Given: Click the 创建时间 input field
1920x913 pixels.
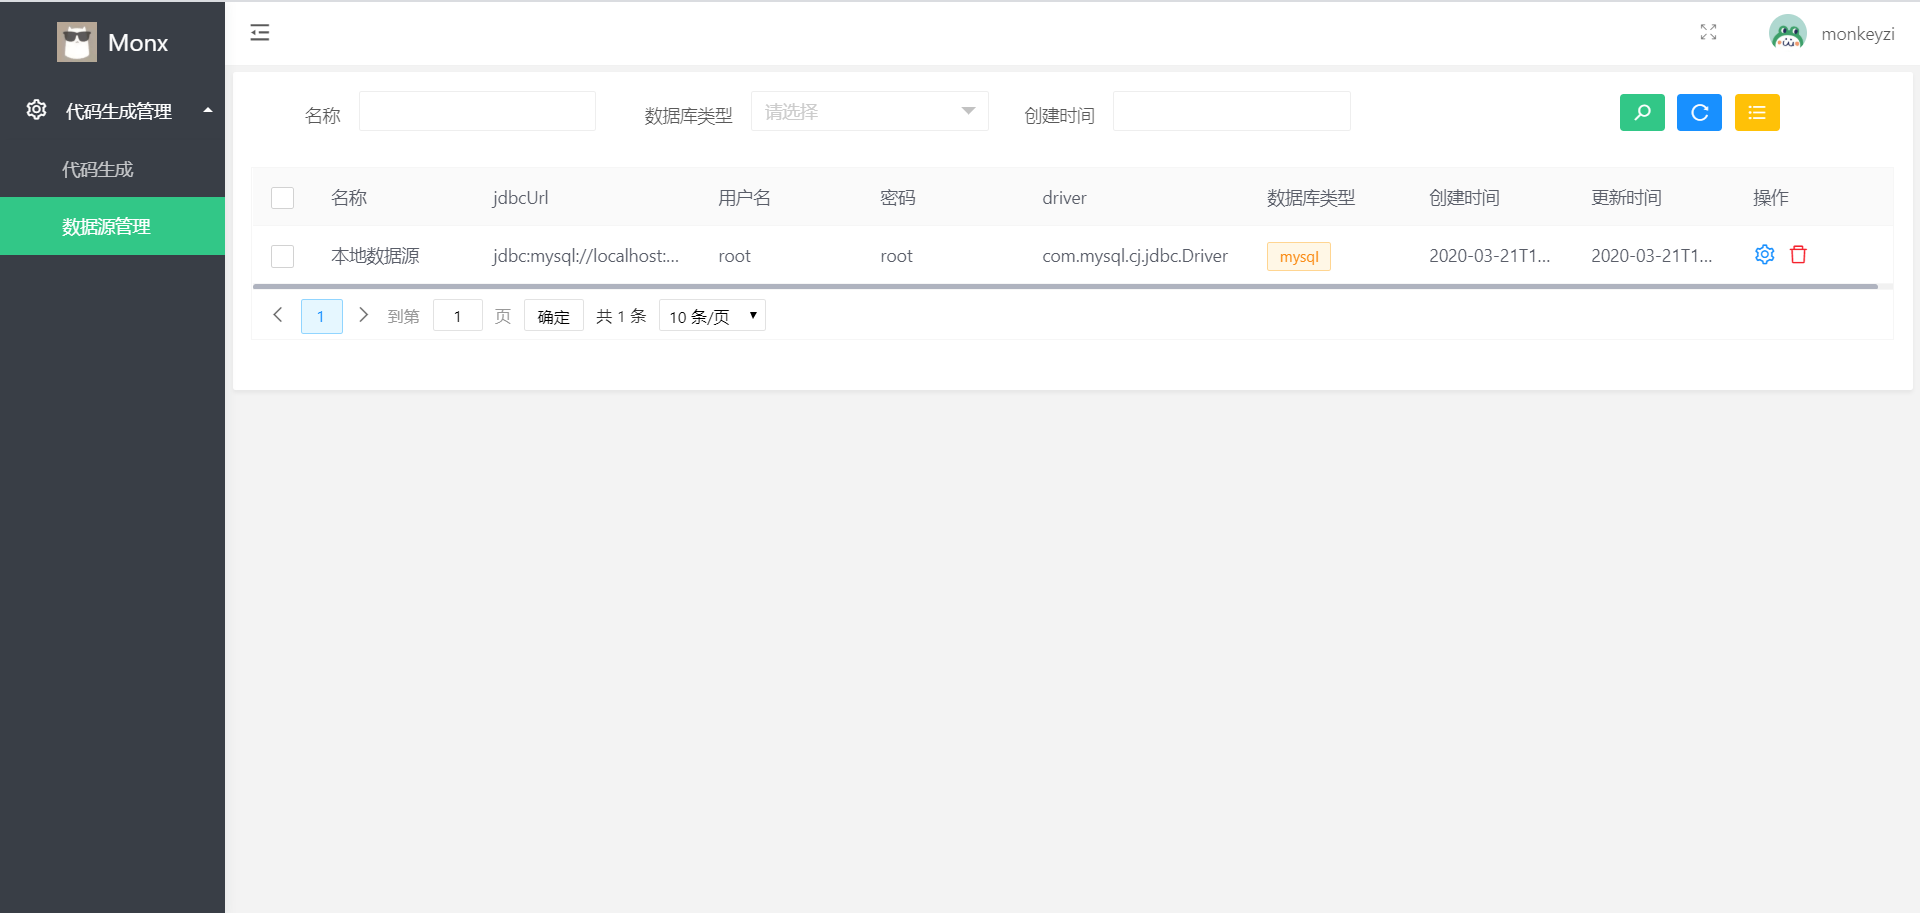Looking at the screenshot, I should (x=1232, y=111).
